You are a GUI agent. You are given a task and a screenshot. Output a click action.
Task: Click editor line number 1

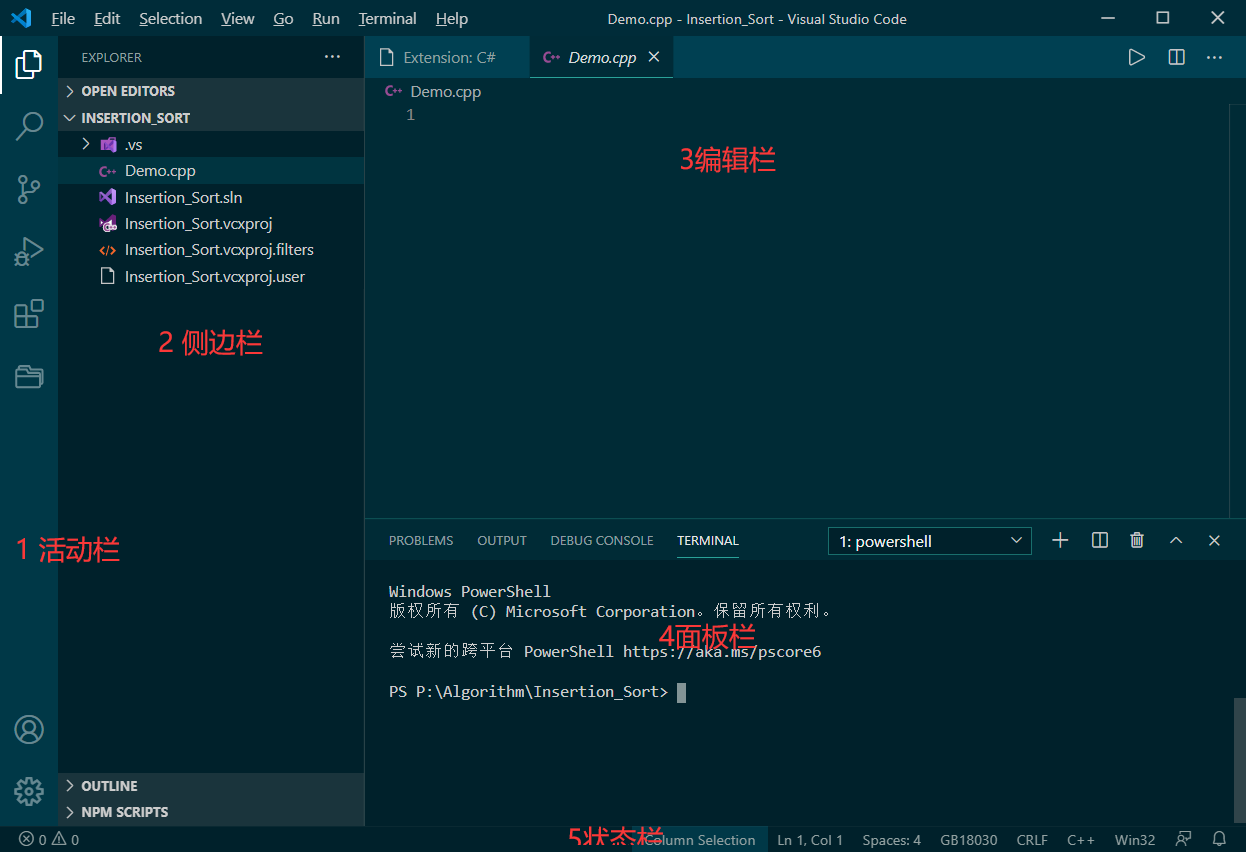point(410,115)
